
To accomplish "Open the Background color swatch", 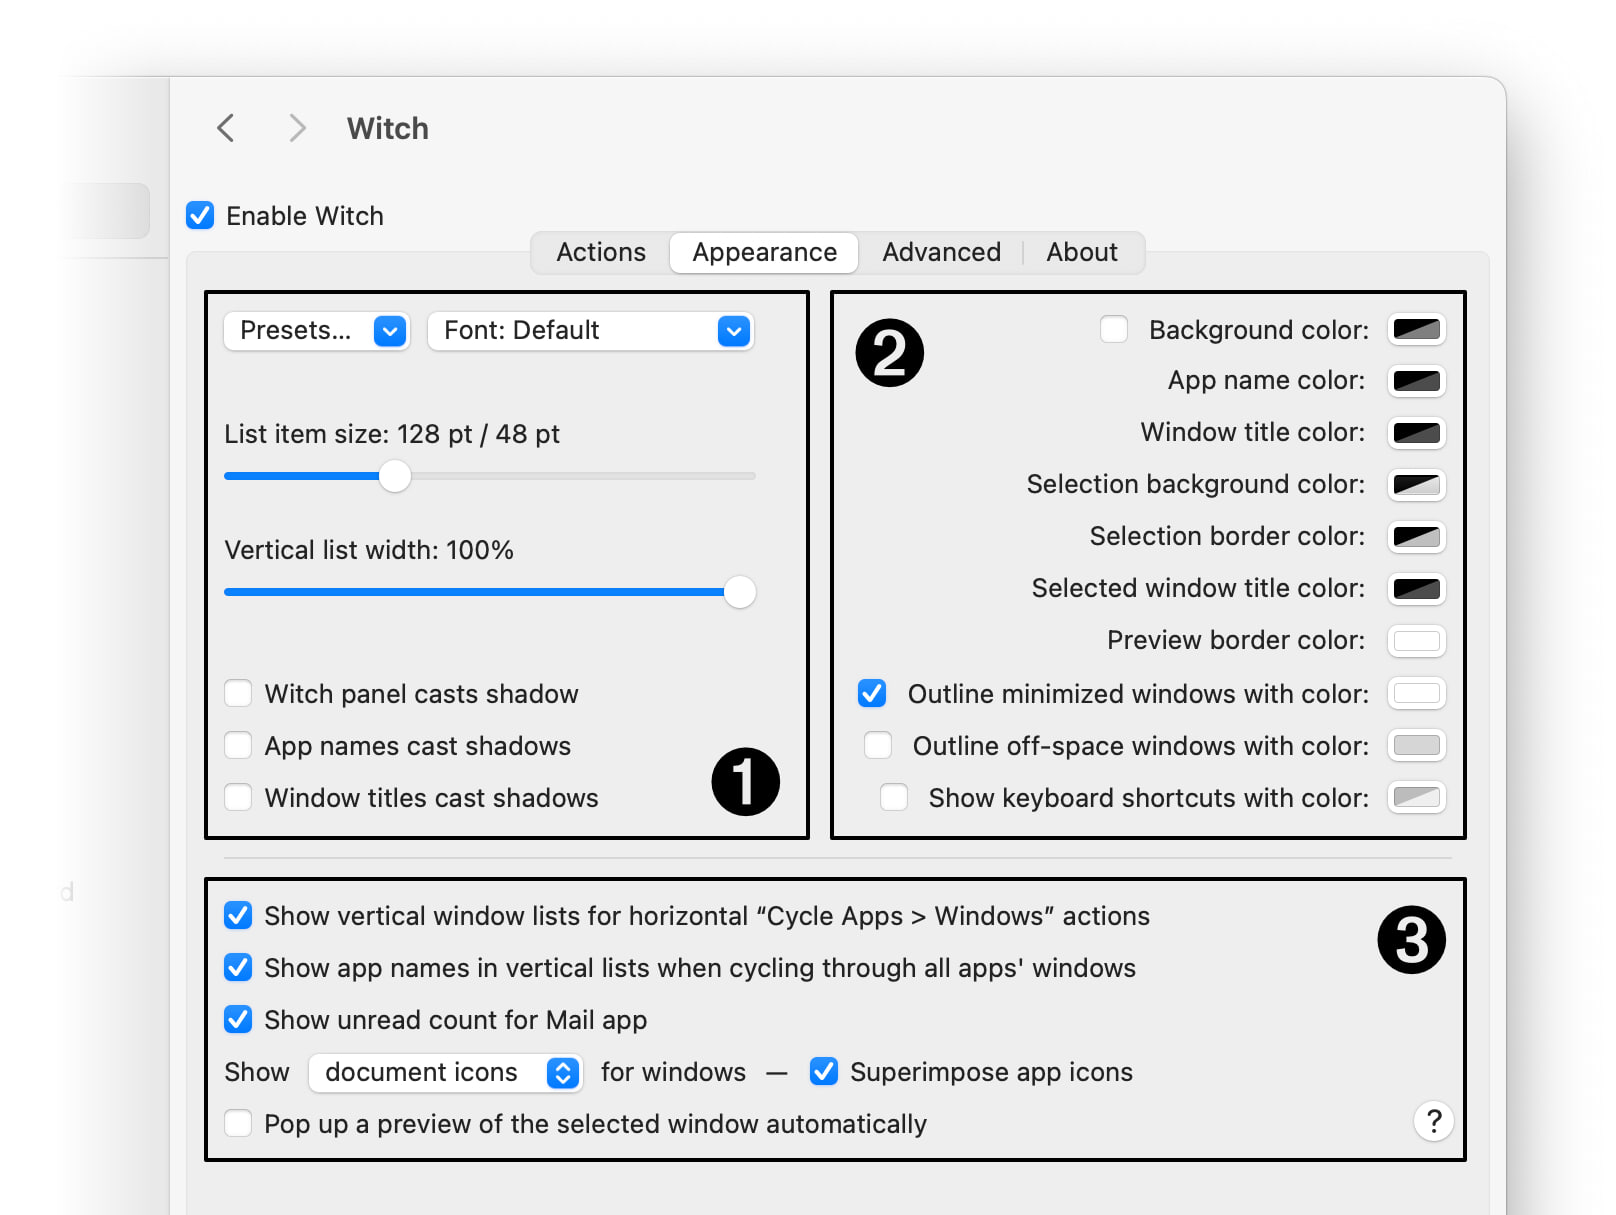I will pos(1417,329).
